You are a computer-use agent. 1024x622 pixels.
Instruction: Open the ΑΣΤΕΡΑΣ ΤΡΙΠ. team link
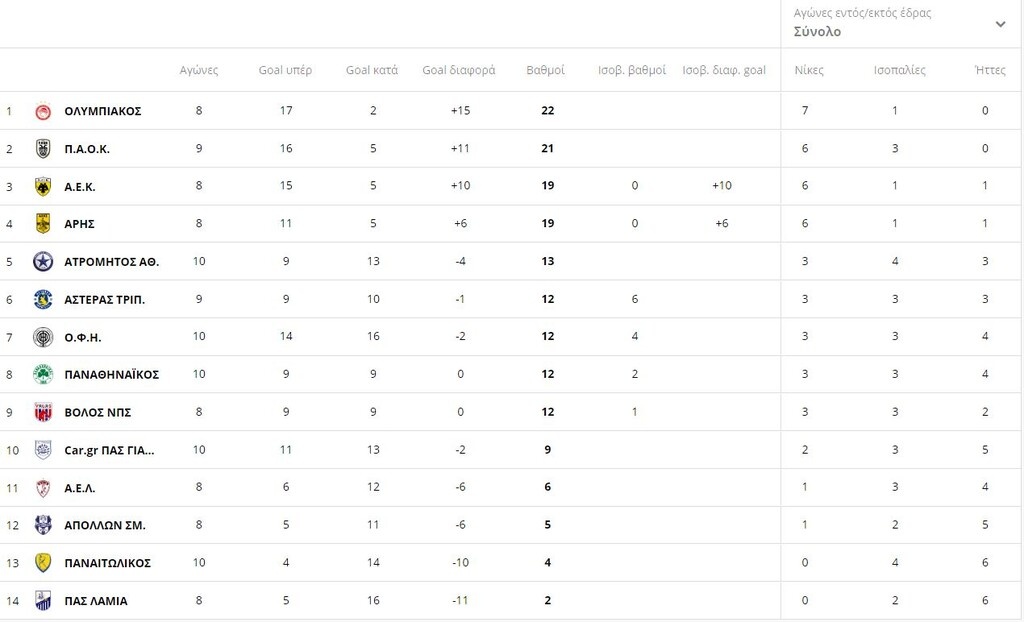(104, 300)
